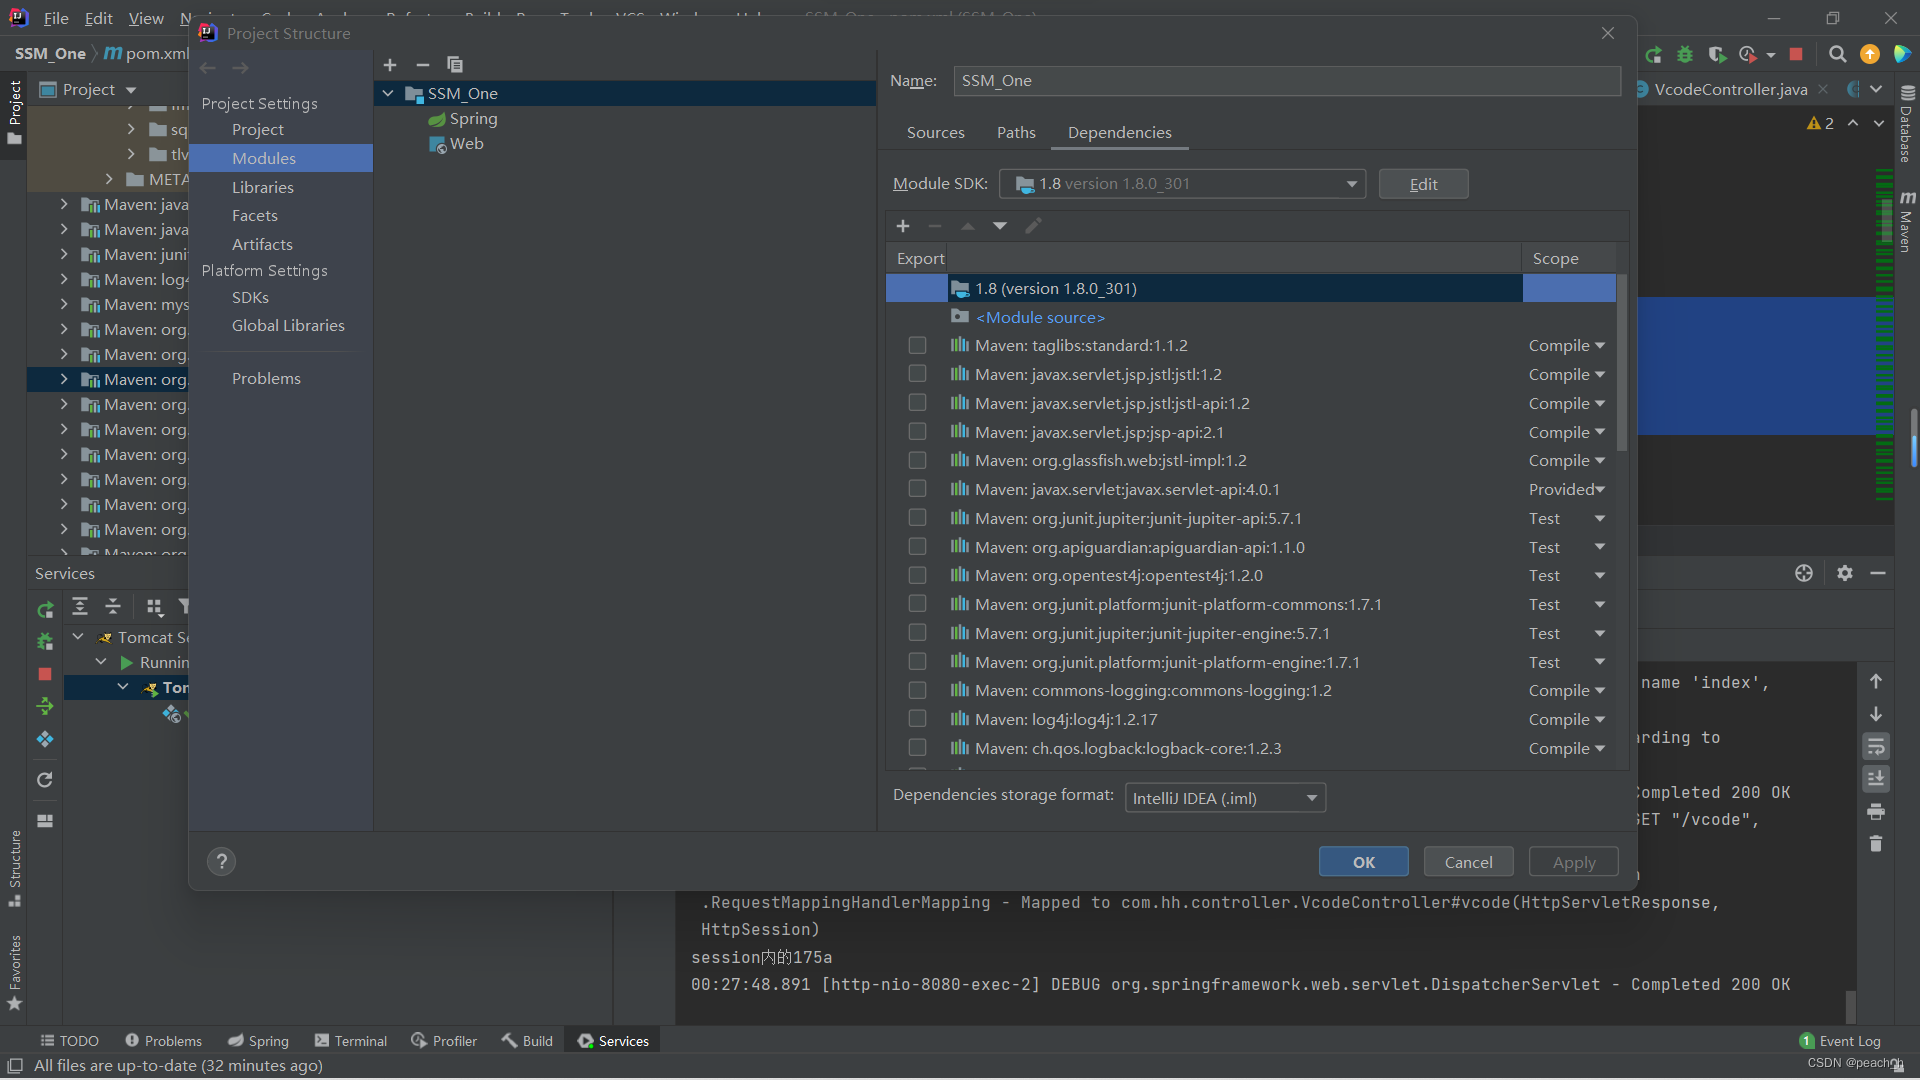
Task: Toggle export for taglibs:standard:1.1.2
Action: pos(917,345)
